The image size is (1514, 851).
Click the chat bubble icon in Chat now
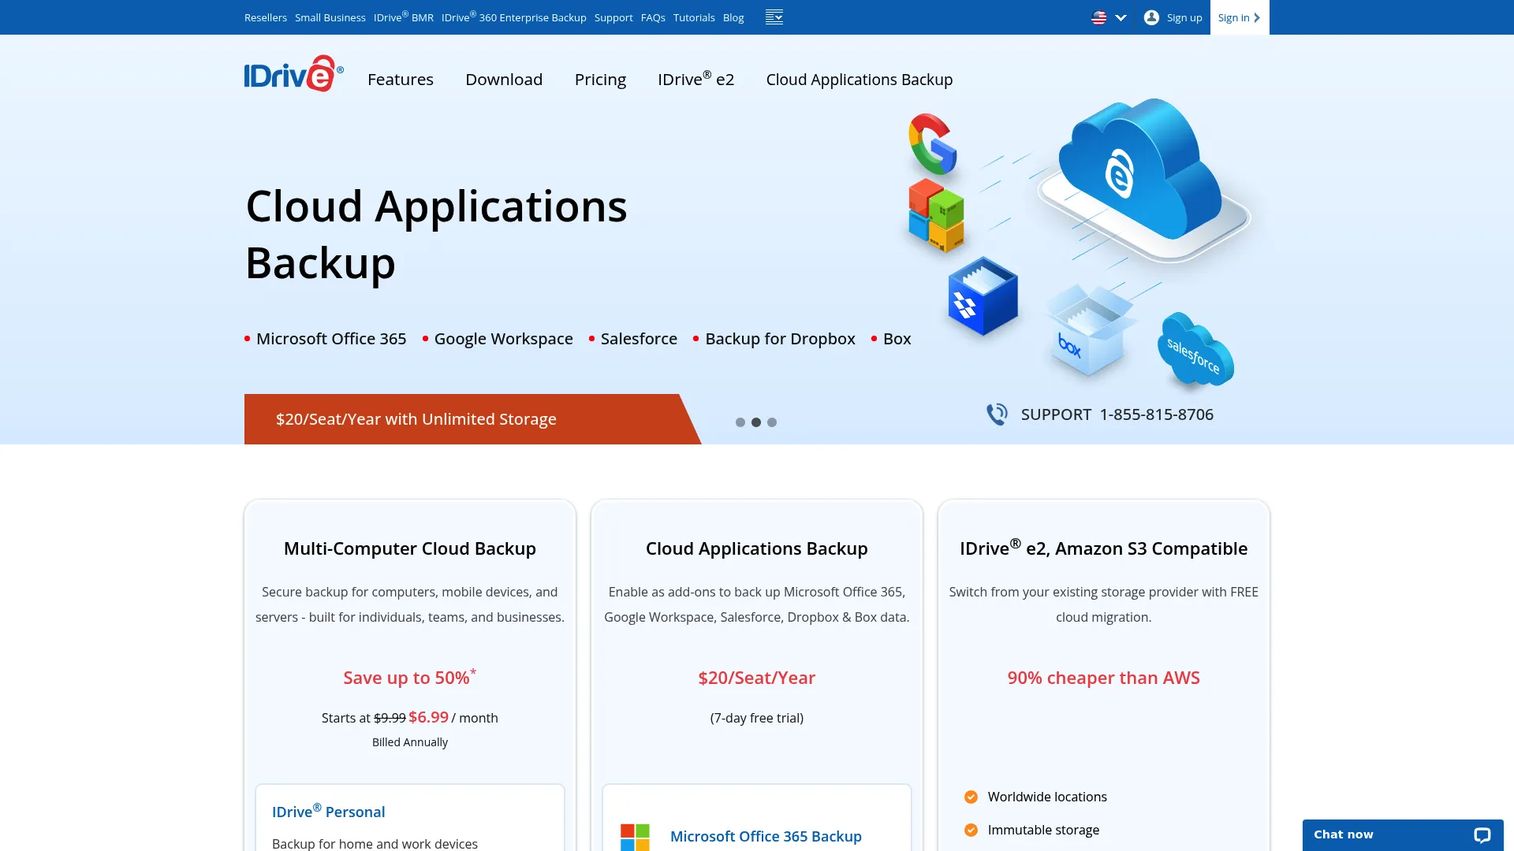click(x=1482, y=835)
